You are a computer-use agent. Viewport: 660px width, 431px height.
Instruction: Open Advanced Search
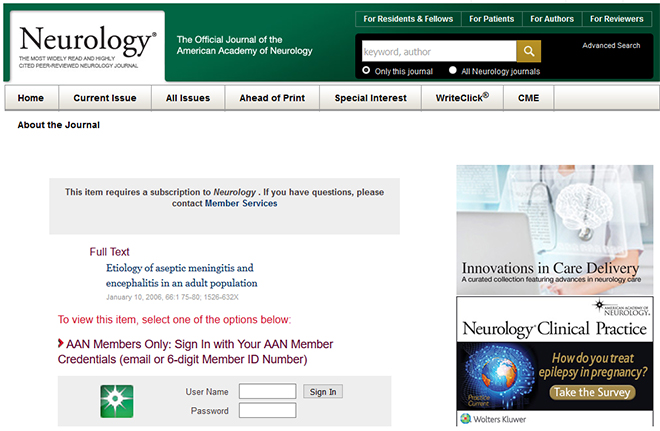point(611,45)
